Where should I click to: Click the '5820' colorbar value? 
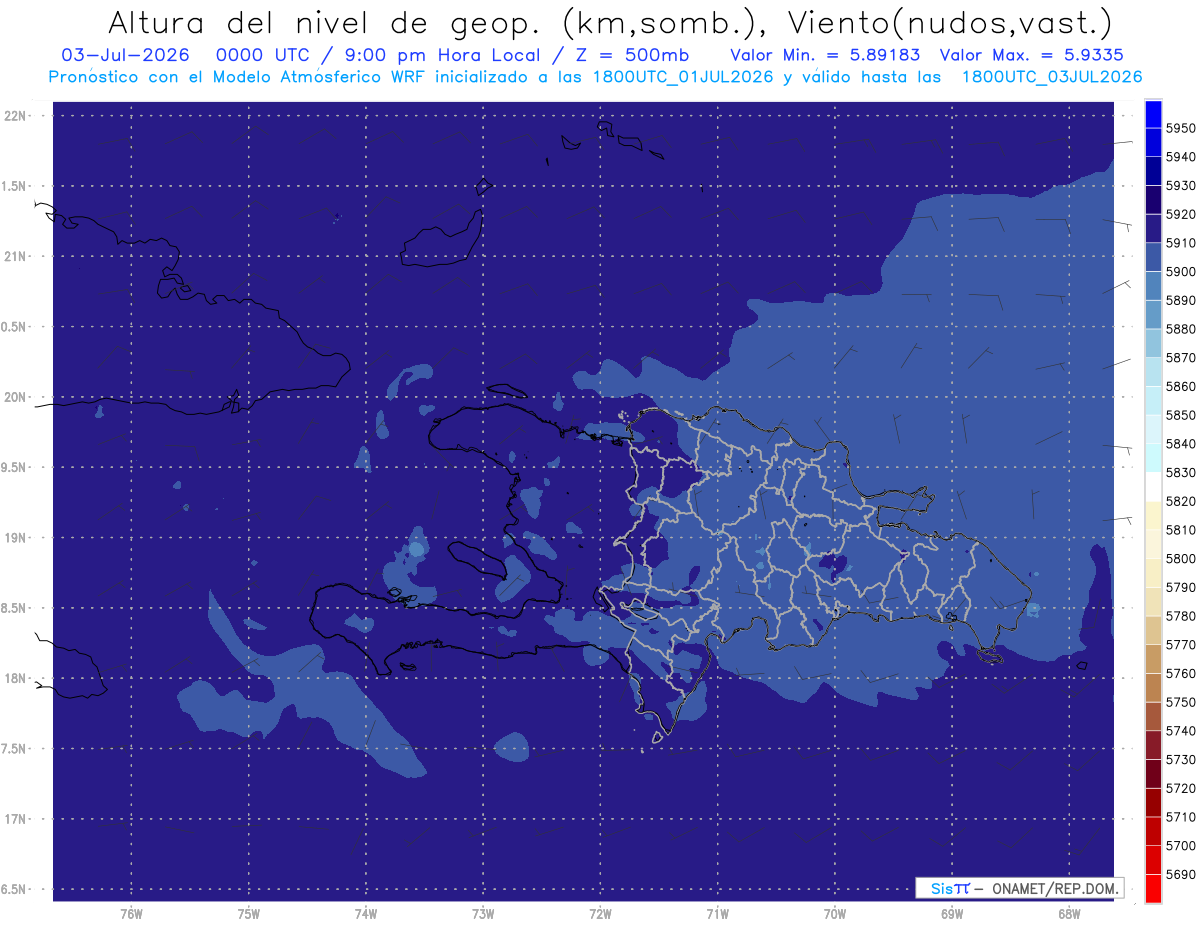pos(1181,501)
